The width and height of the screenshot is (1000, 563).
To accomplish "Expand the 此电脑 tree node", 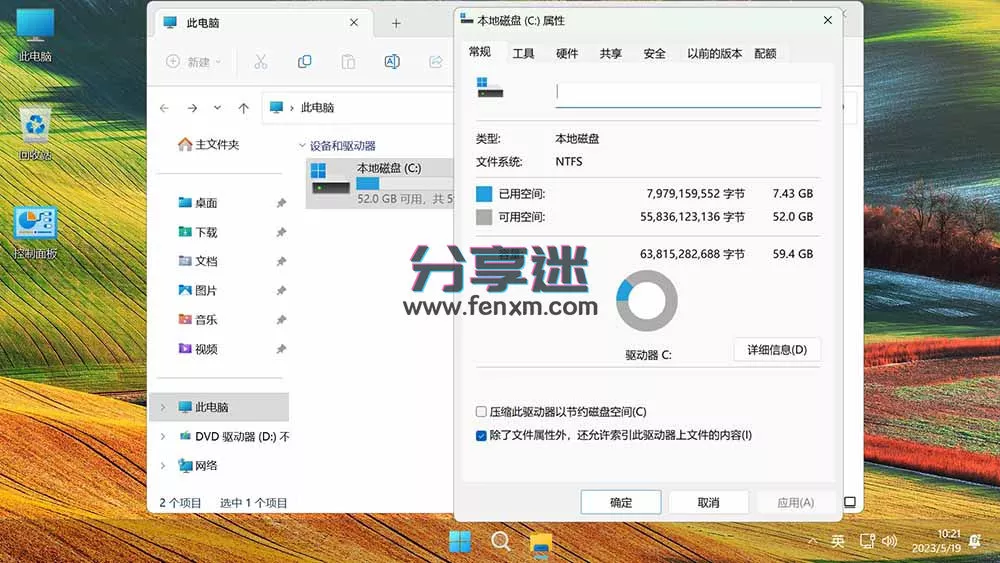I will [x=163, y=408].
